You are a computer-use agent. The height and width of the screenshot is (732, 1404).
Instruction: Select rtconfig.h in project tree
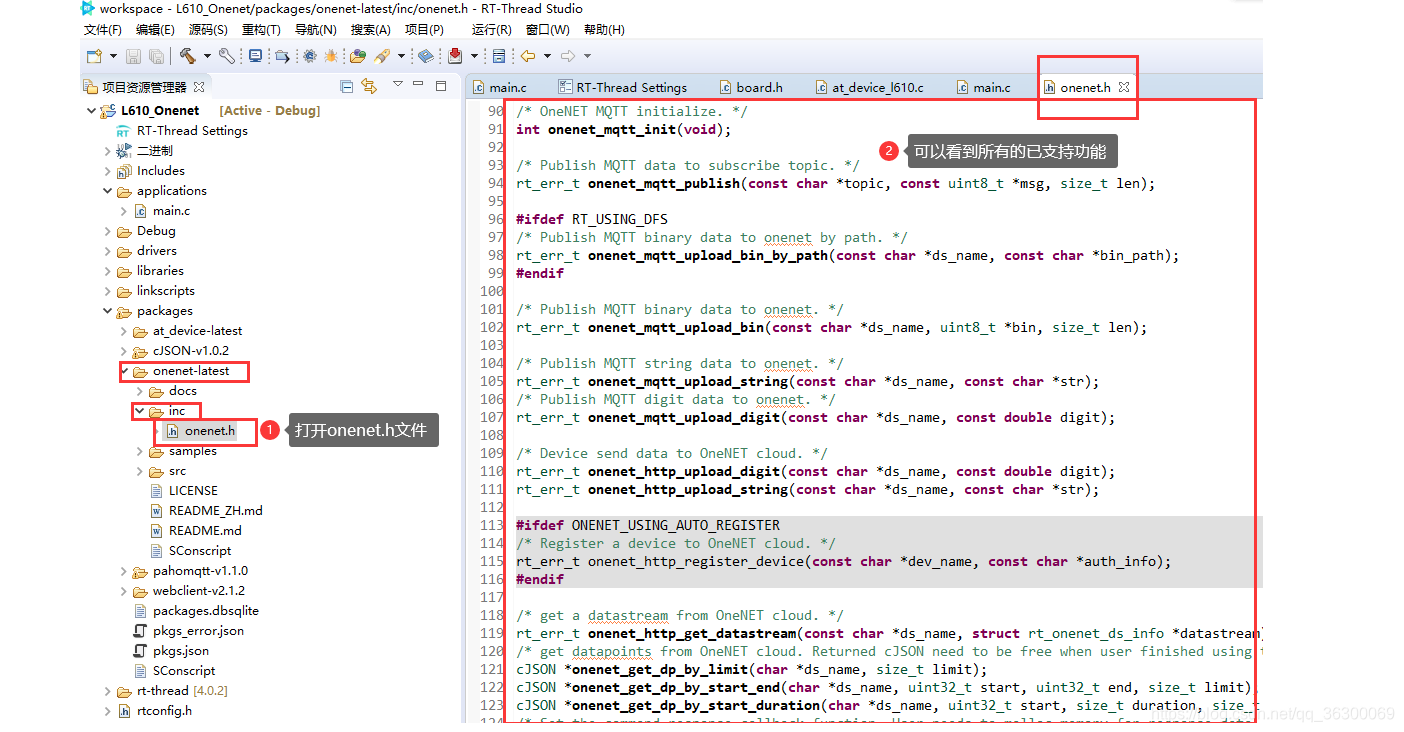pos(154,711)
